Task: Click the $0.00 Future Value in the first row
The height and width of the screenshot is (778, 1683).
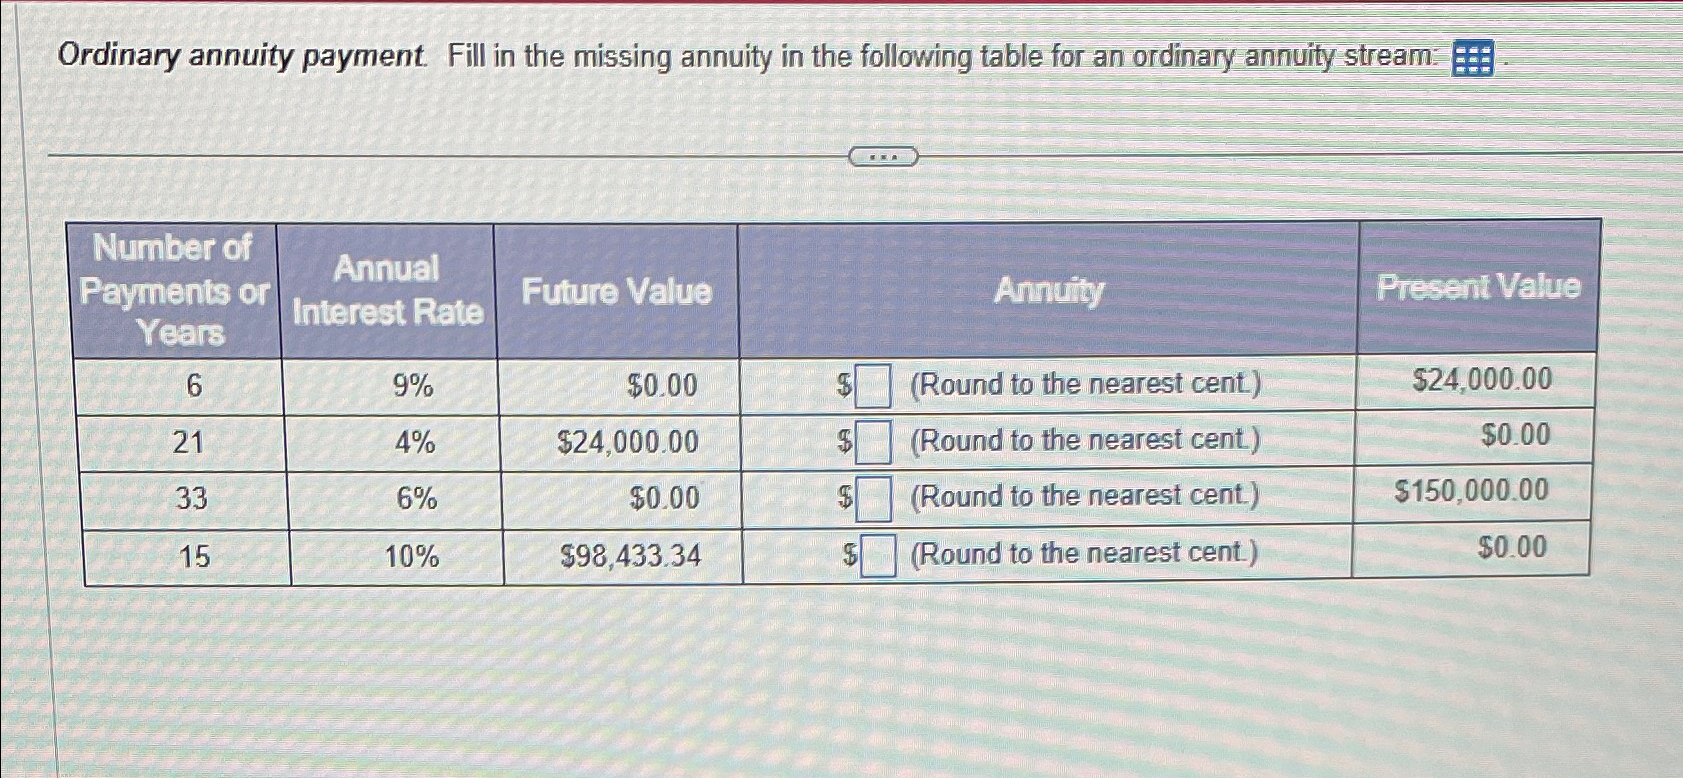Action: coord(663,385)
